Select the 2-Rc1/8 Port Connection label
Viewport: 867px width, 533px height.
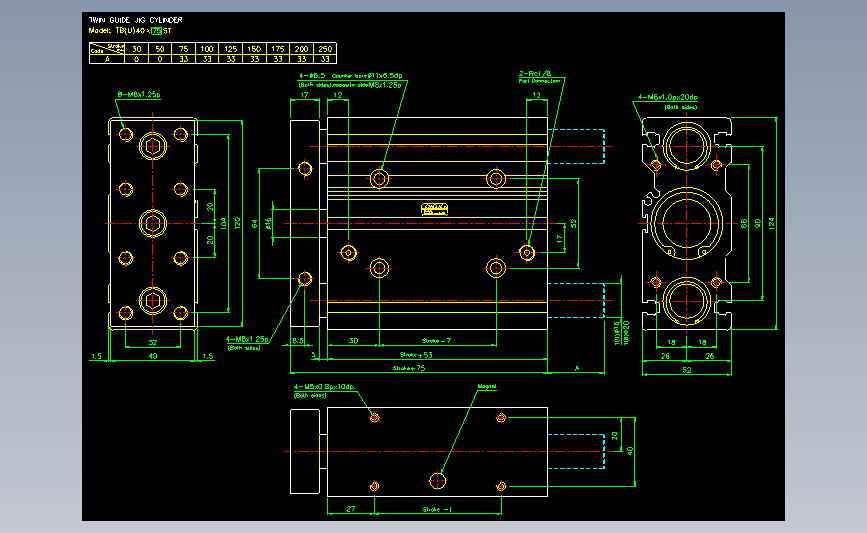click(539, 77)
